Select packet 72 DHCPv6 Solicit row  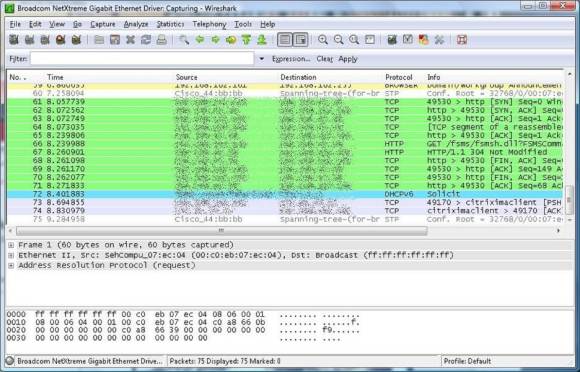(285, 194)
